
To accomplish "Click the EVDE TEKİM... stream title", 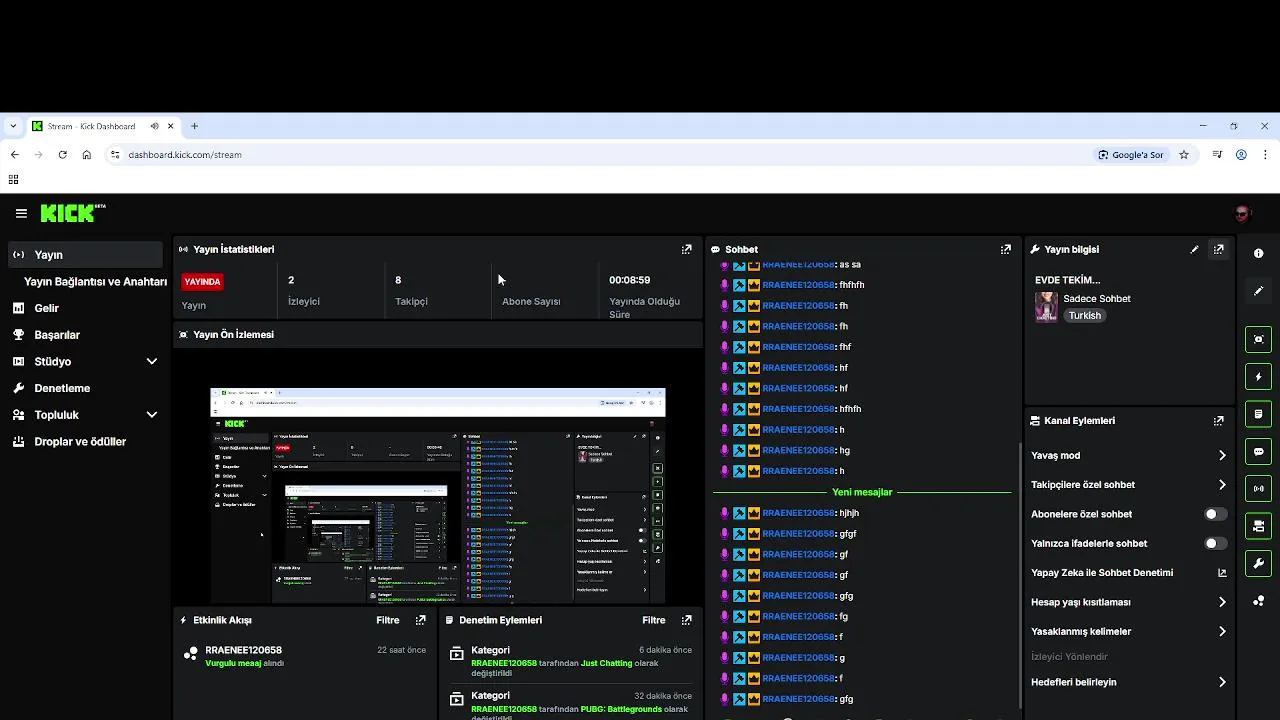I will [x=1067, y=280].
